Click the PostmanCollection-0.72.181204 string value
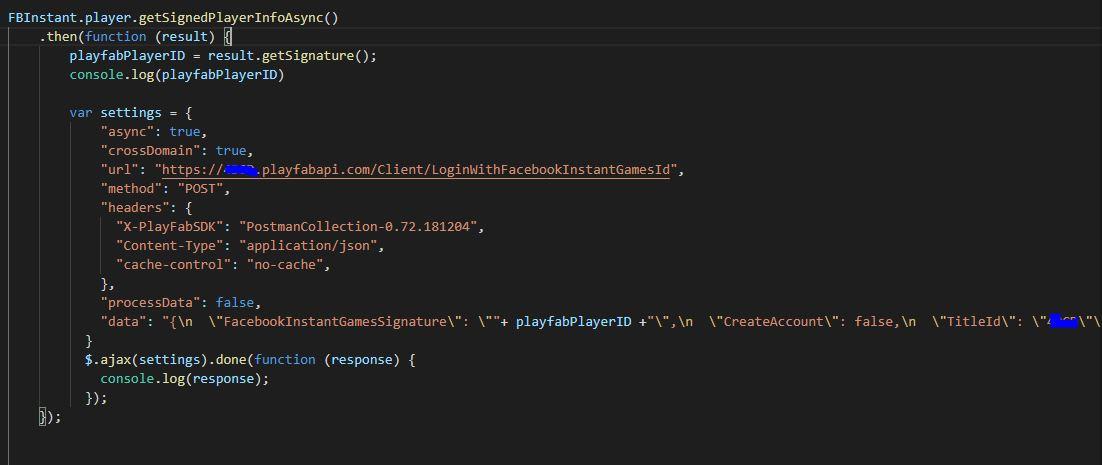 coord(362,227)
